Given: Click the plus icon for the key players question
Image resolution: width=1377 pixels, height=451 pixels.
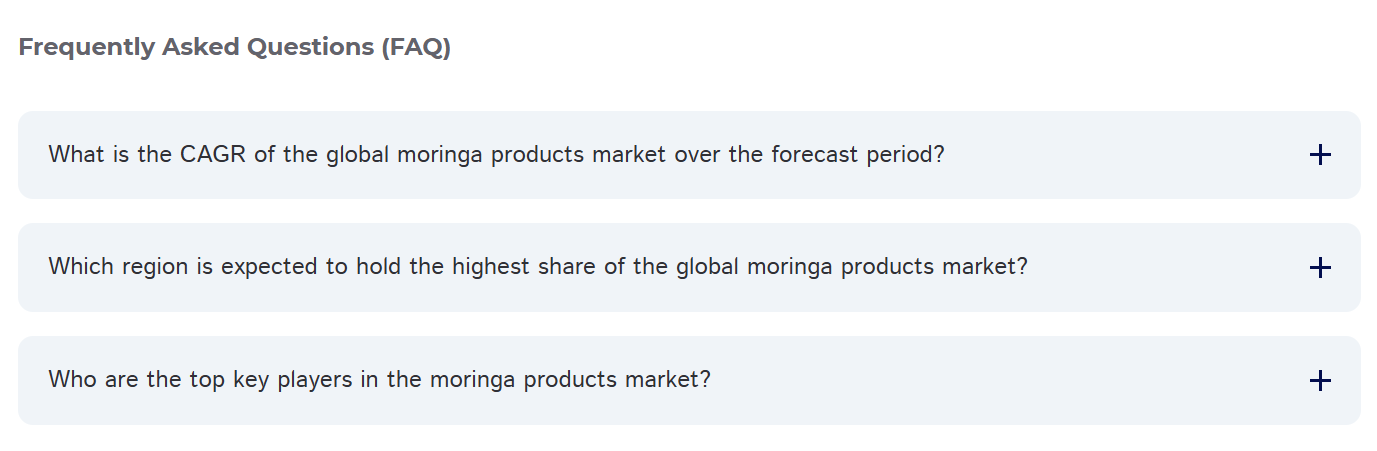Looking at the screenshot, I should coord(1320,381).
